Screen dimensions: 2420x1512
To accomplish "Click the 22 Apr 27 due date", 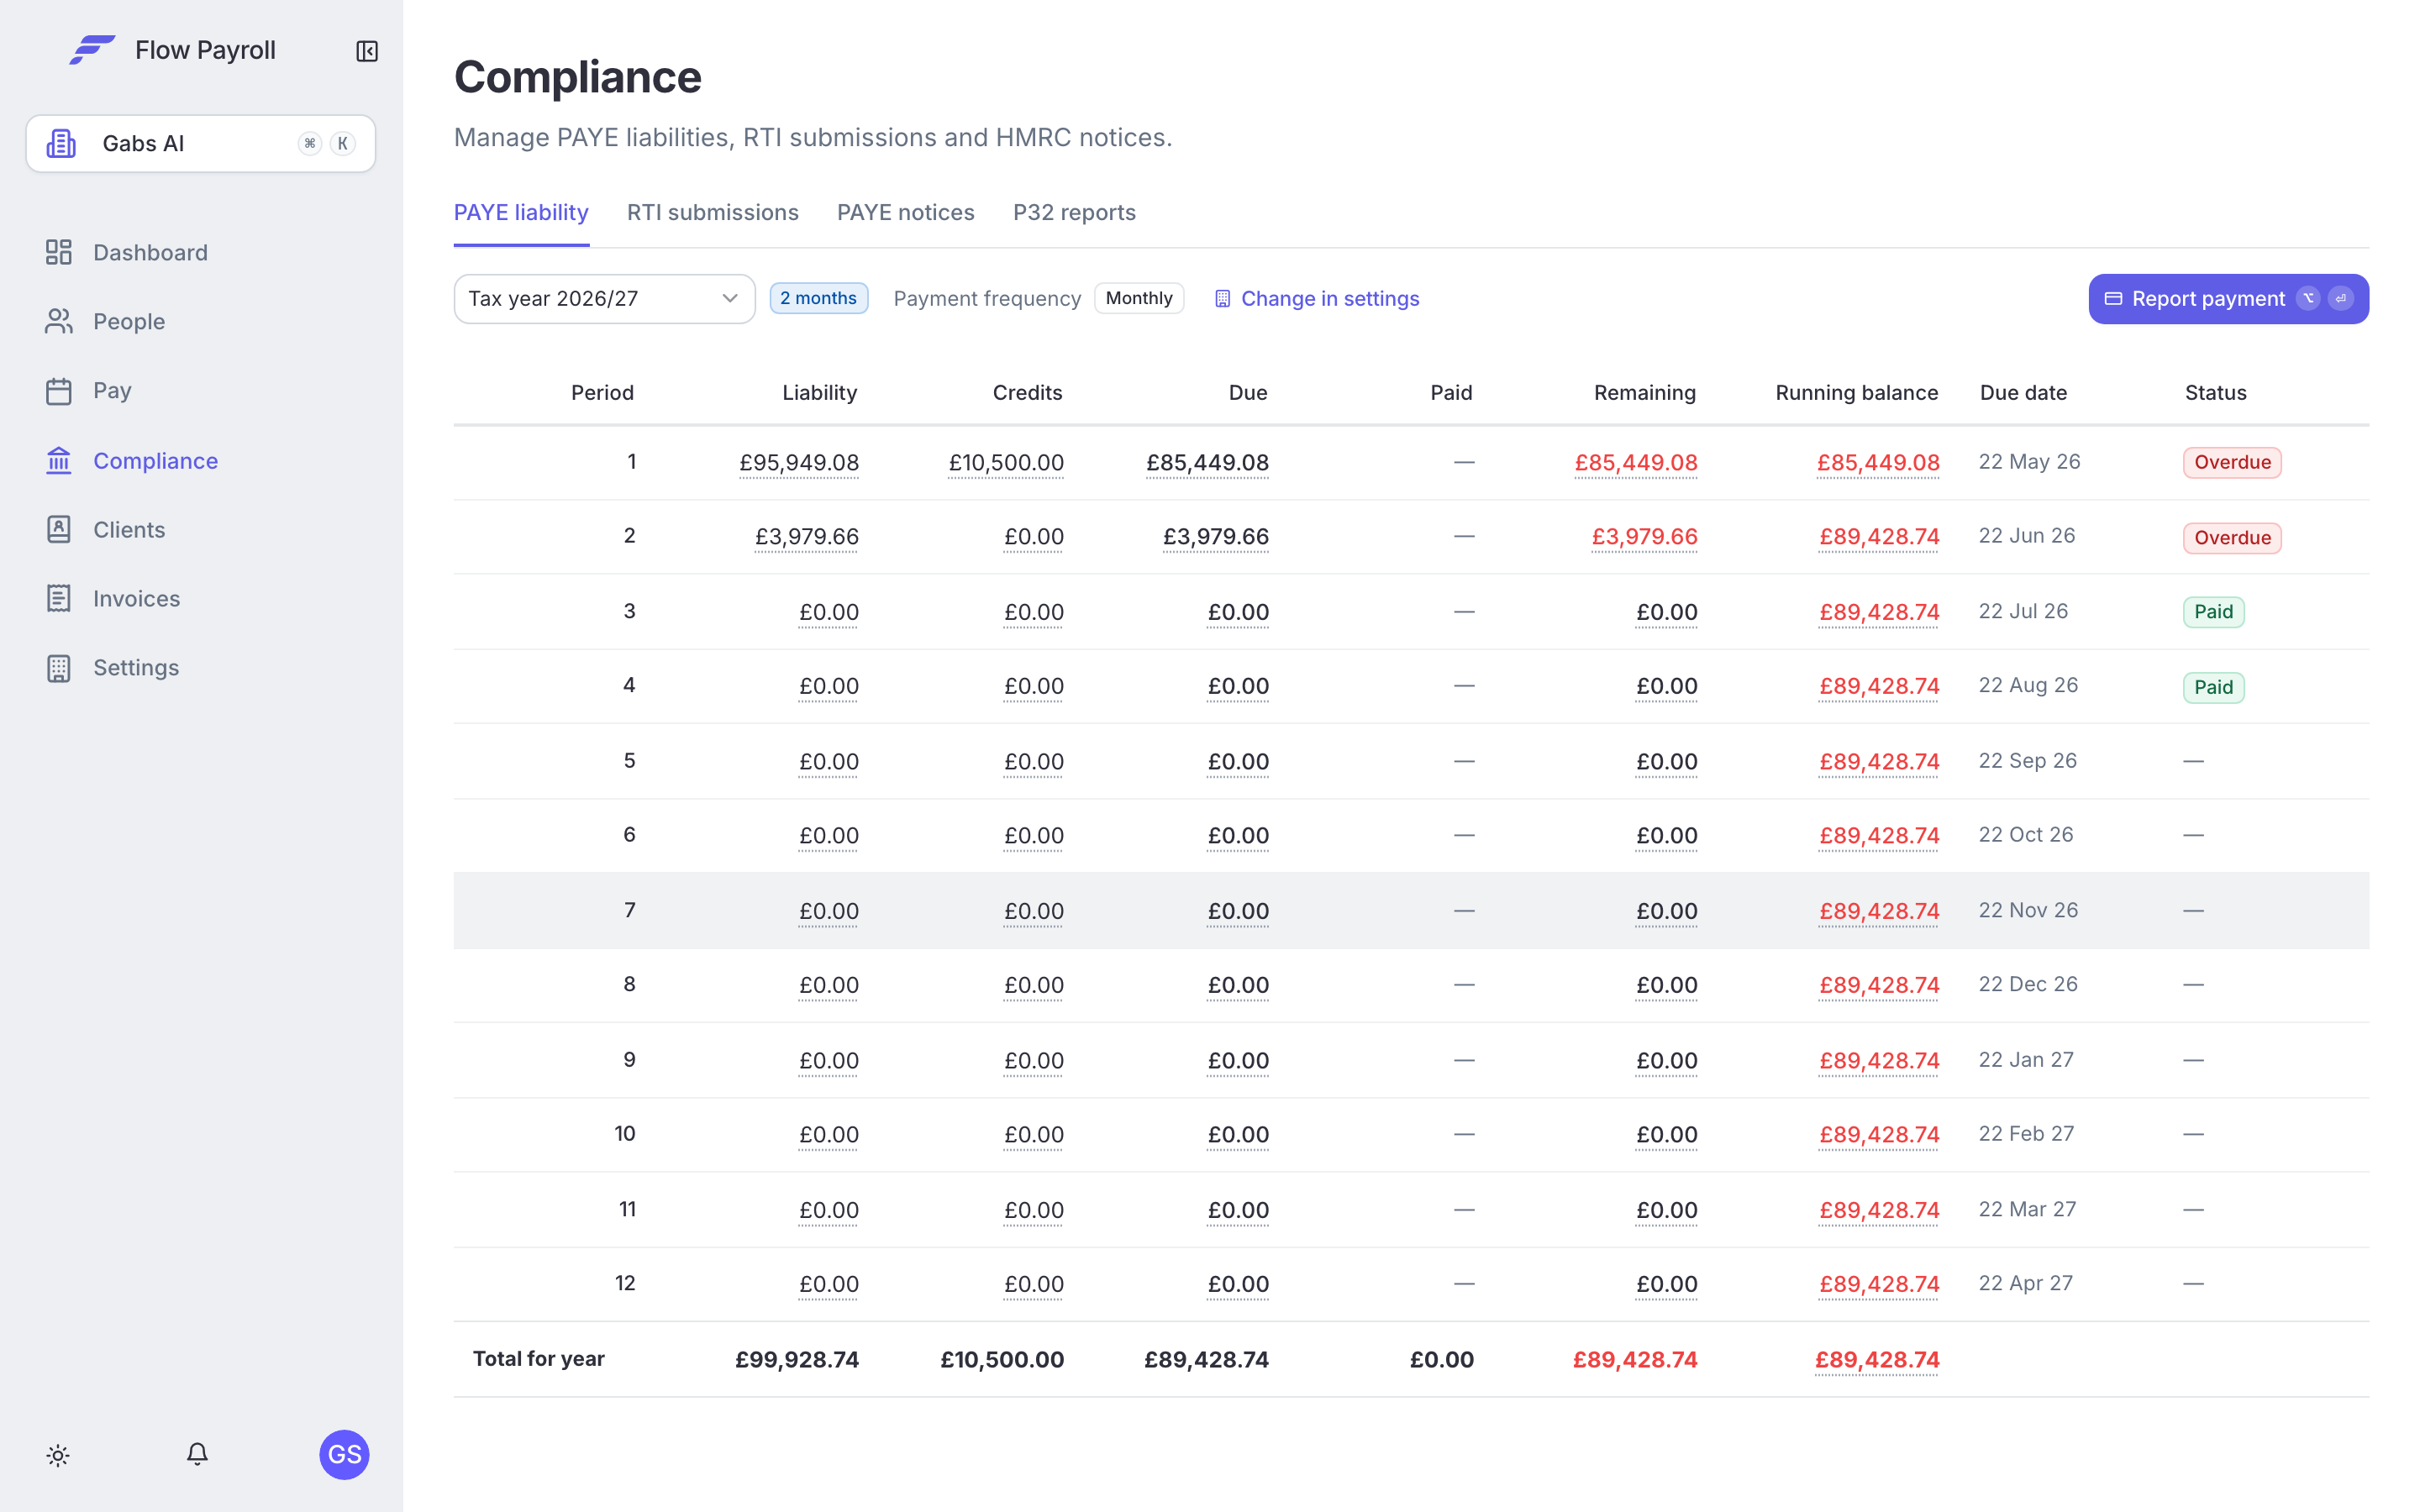I will [x=2026, y=1283].
